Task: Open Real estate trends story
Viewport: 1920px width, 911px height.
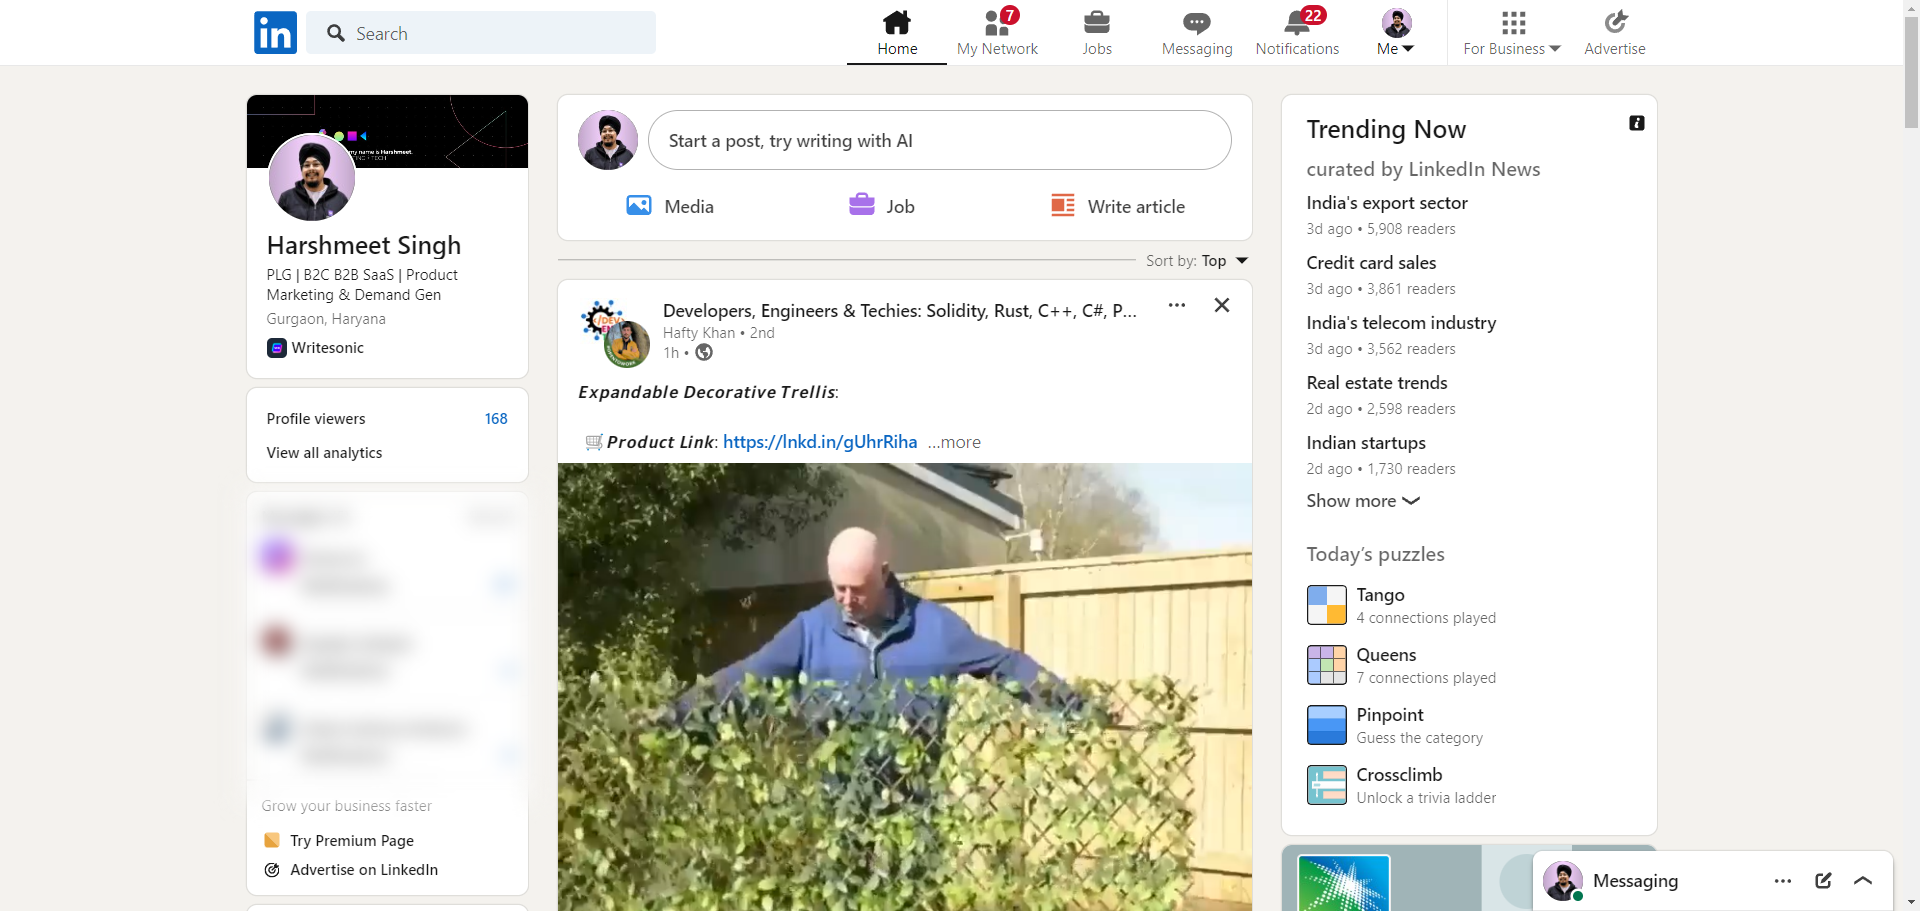Action: pos(1377,383)
